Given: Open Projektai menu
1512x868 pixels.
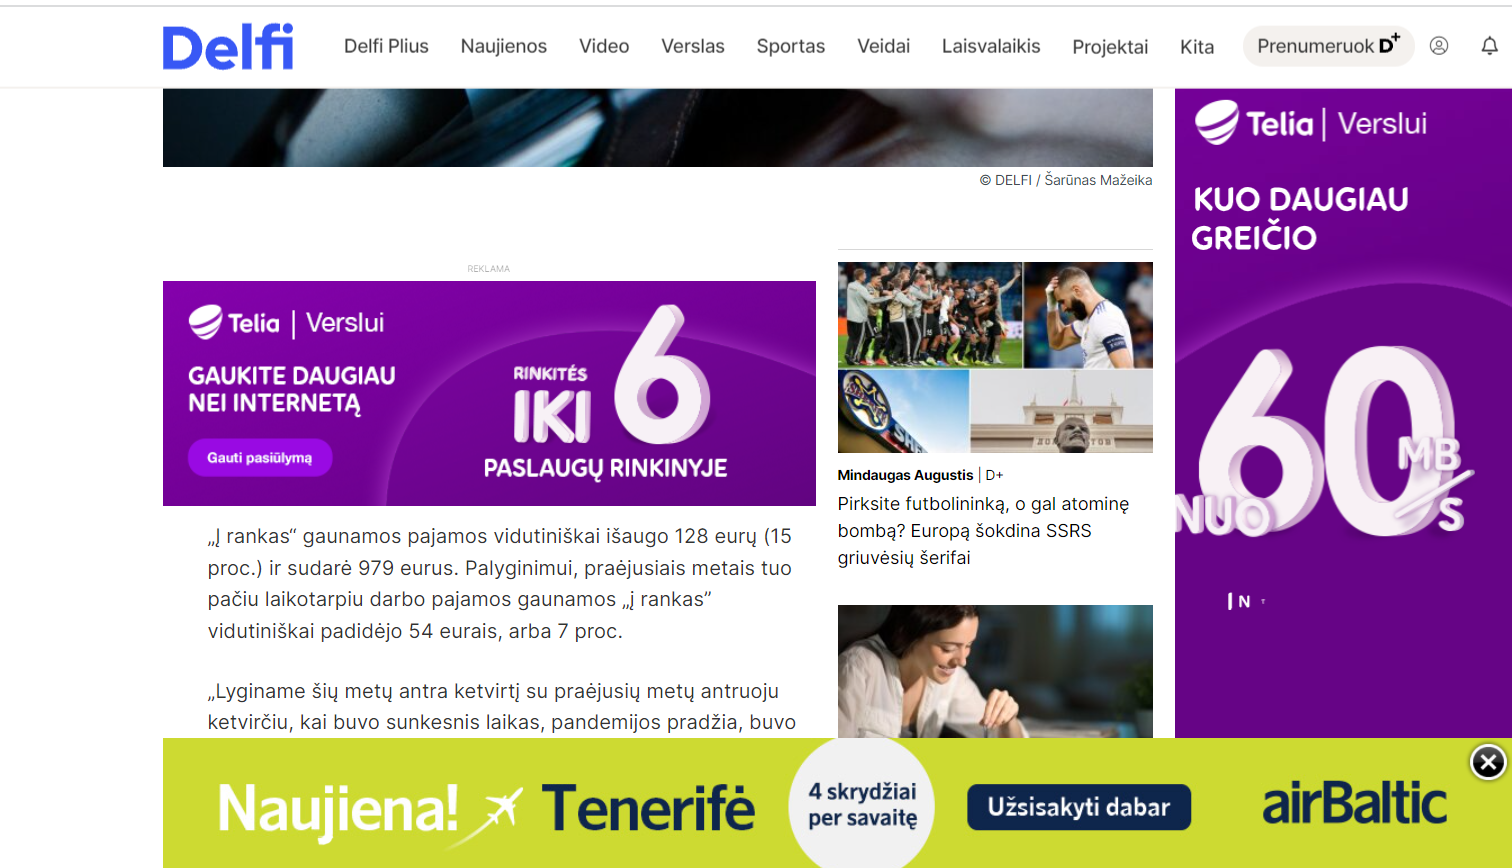Looking at the screenshot, I should [1110, 47].
